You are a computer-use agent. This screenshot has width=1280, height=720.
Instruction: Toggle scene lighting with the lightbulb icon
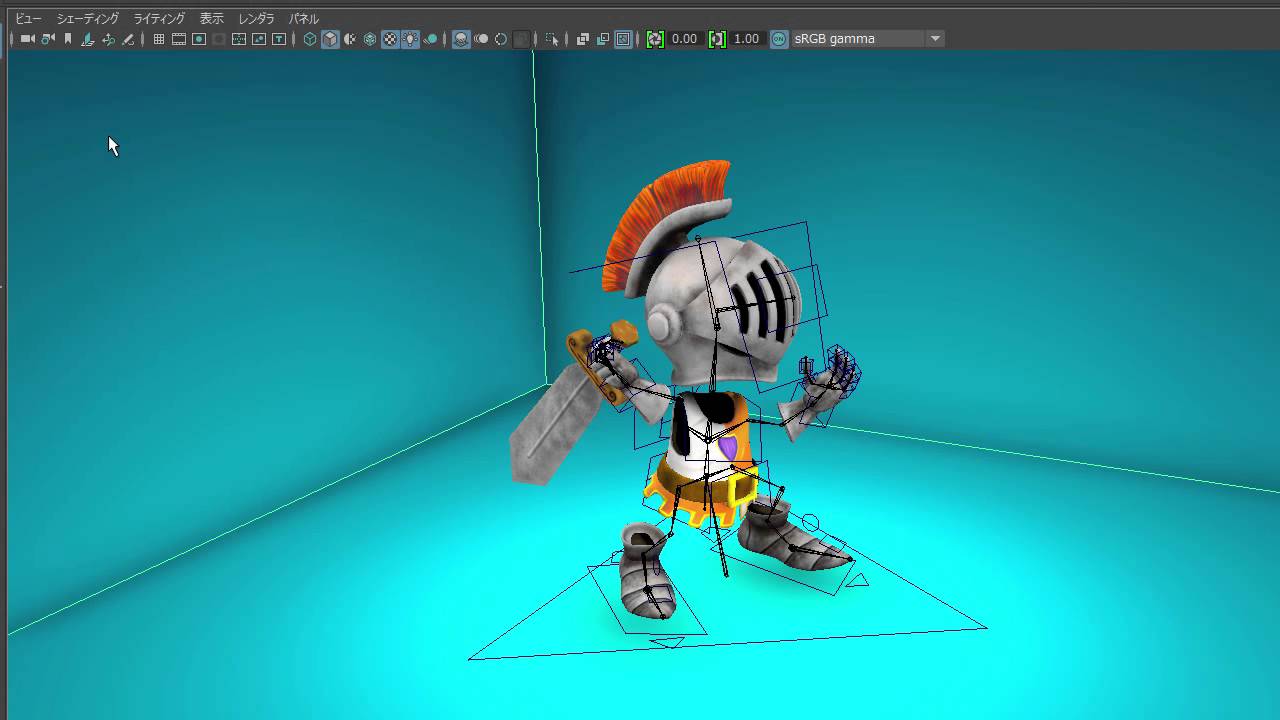(x=411, y=39)
